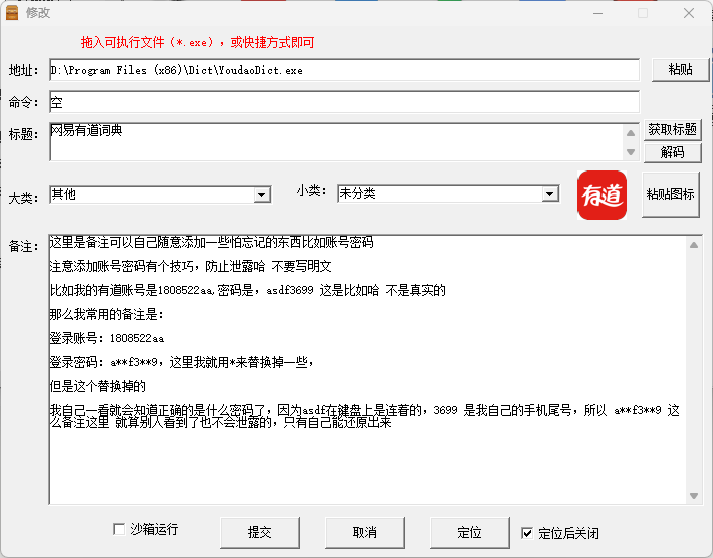This screenshot has width=713, height=558.
Task: Click the 粘贴图标 button
Action: coord(671,195)
